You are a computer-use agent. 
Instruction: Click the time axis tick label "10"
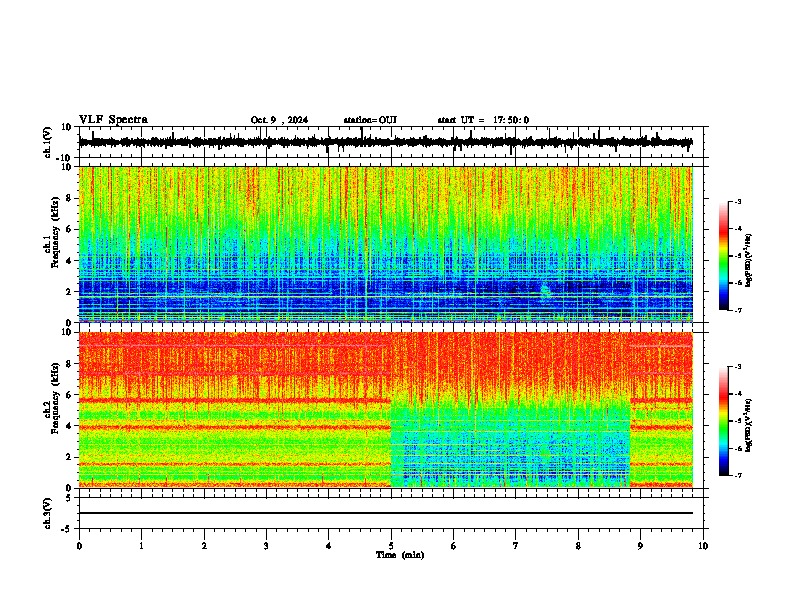(x=703, y=546)
